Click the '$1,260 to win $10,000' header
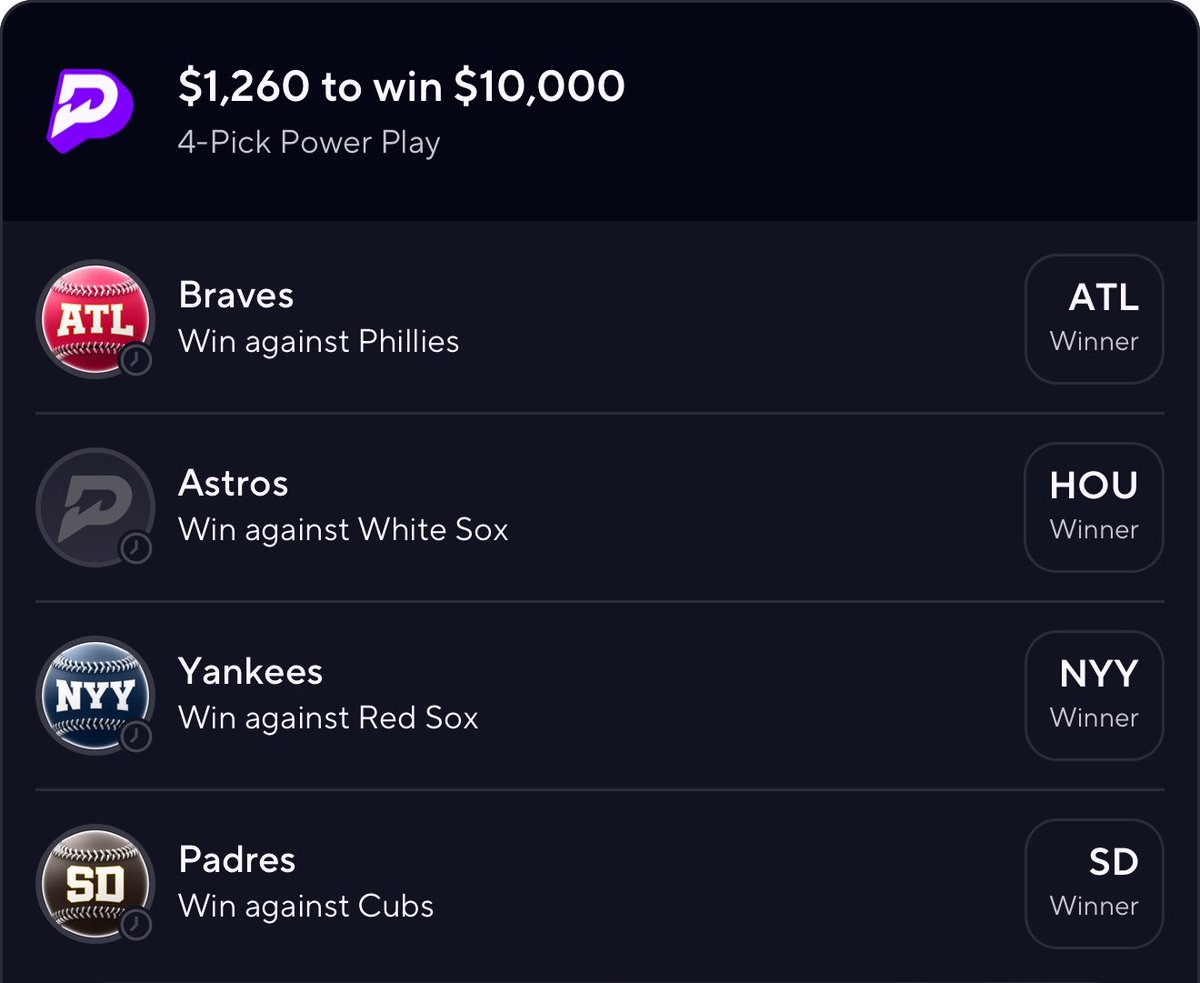 click(x=401, y=87)
